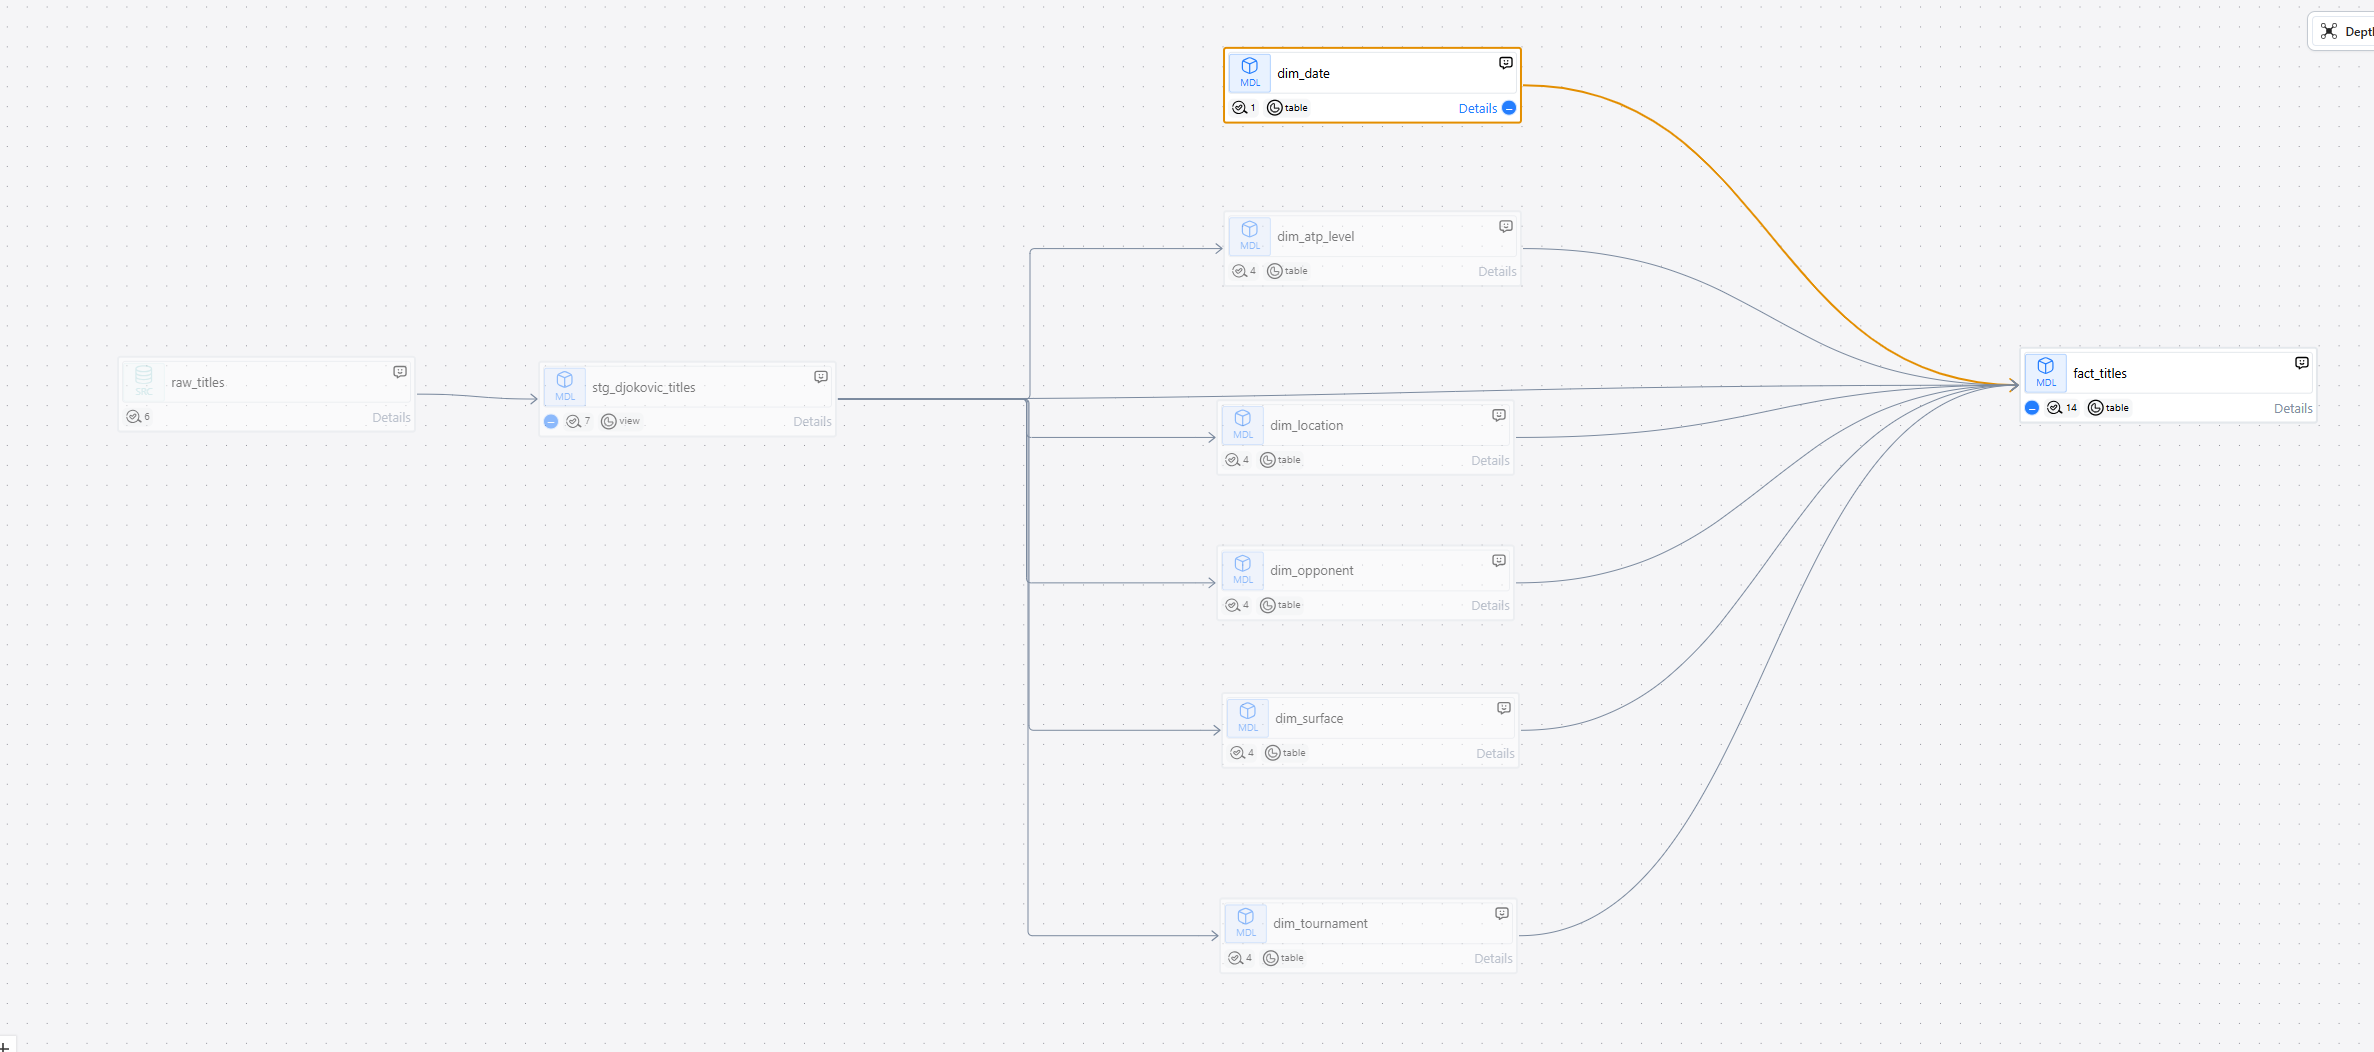Collapse lineage via dim_date blue circle button
This screenshot has height=1052, width=2374.
tap(1509, 108)
